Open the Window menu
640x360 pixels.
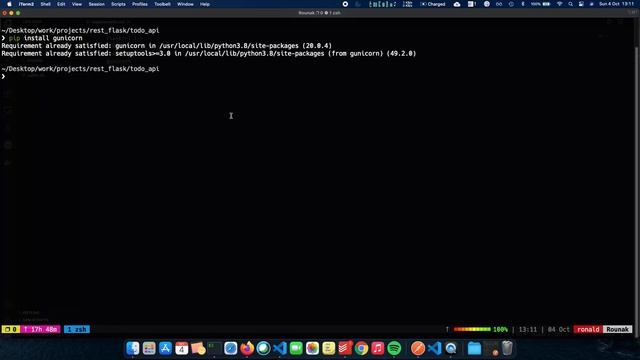(185, 4)
